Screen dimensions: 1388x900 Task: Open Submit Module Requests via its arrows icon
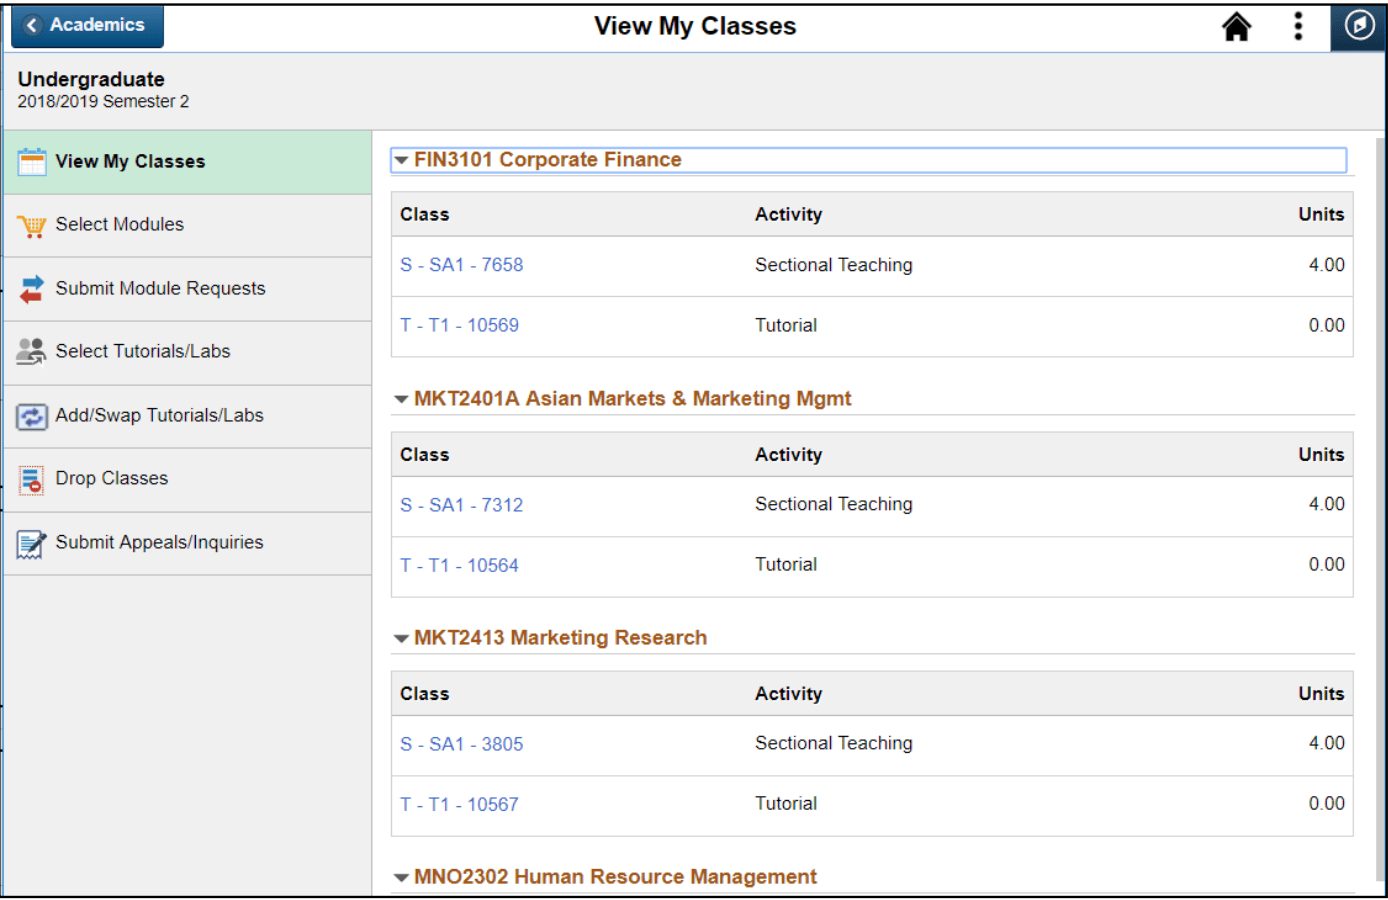pos(31,289)
